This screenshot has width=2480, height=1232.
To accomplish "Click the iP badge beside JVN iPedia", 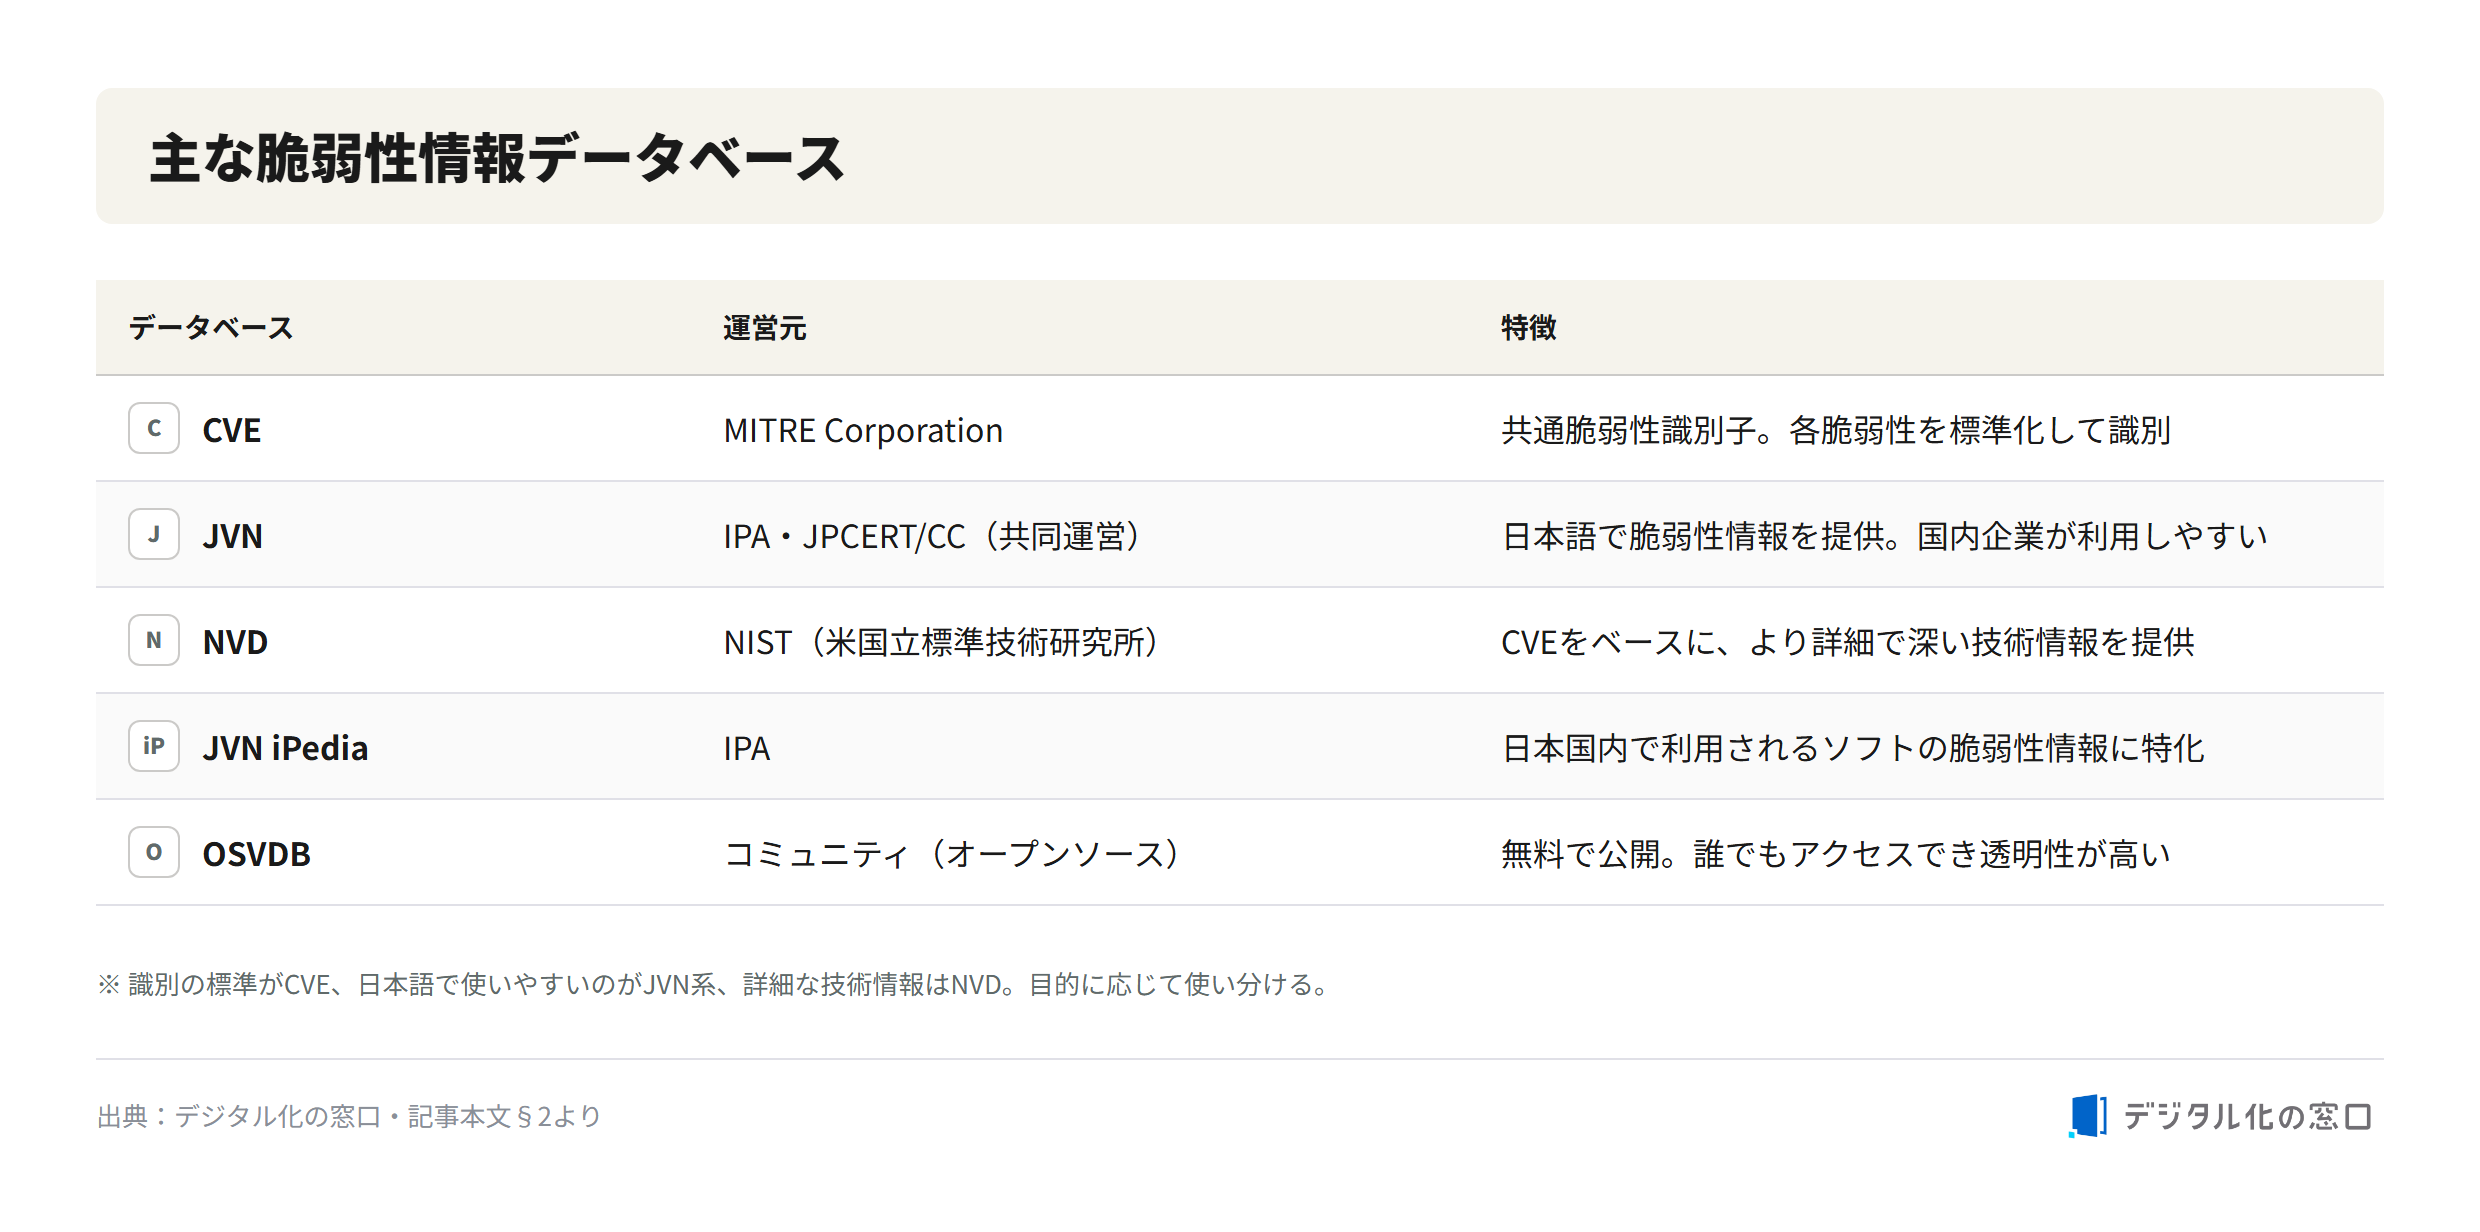I will 154,746.
